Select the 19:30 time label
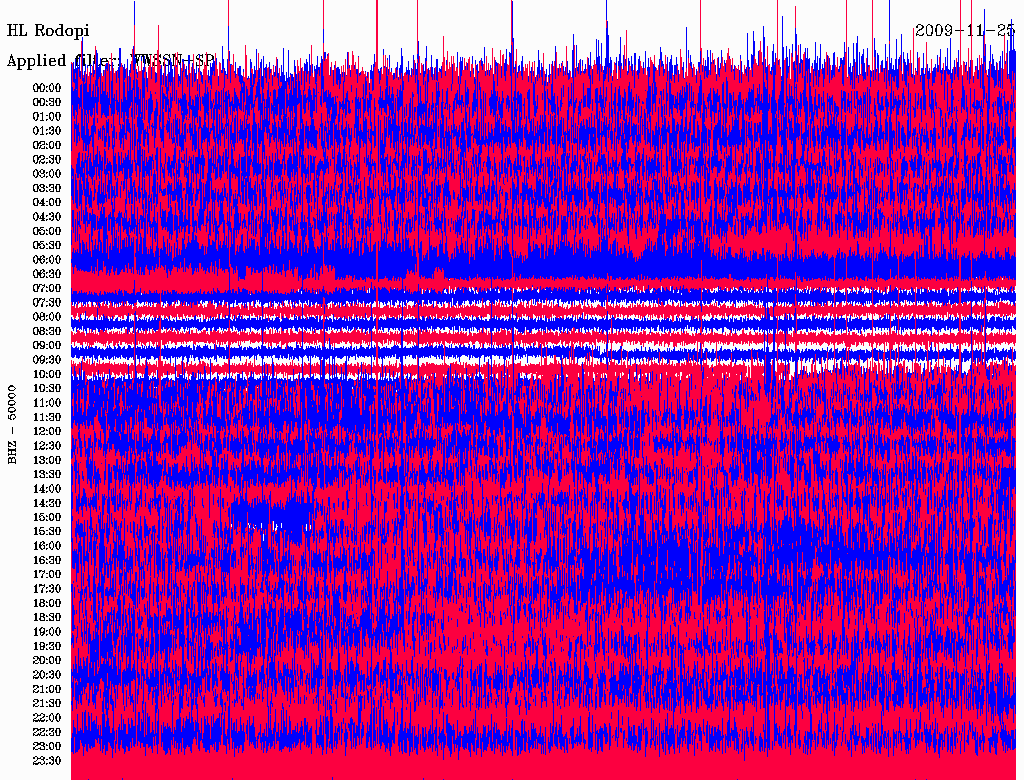Viewport: 1024px width, 780px height. tap(47, 647)
